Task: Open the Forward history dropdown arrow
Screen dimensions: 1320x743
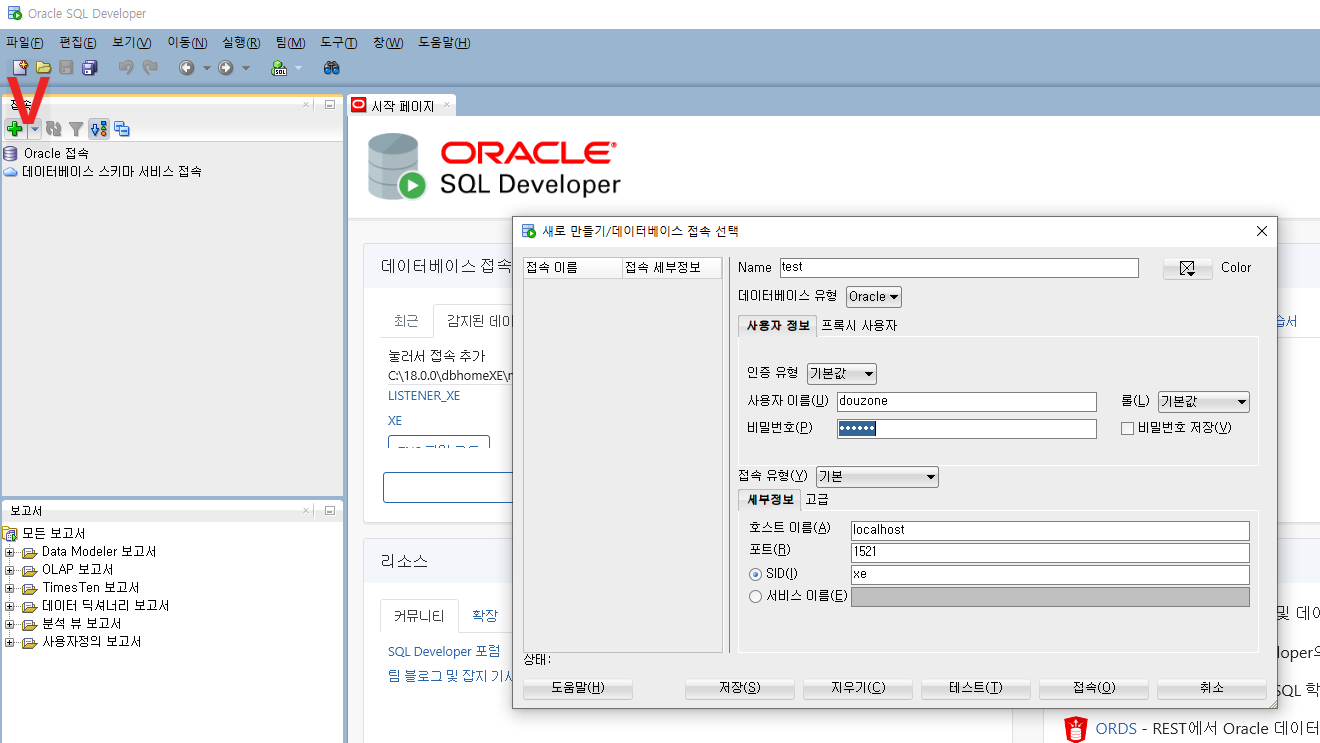Action: [x=246, y=68]
